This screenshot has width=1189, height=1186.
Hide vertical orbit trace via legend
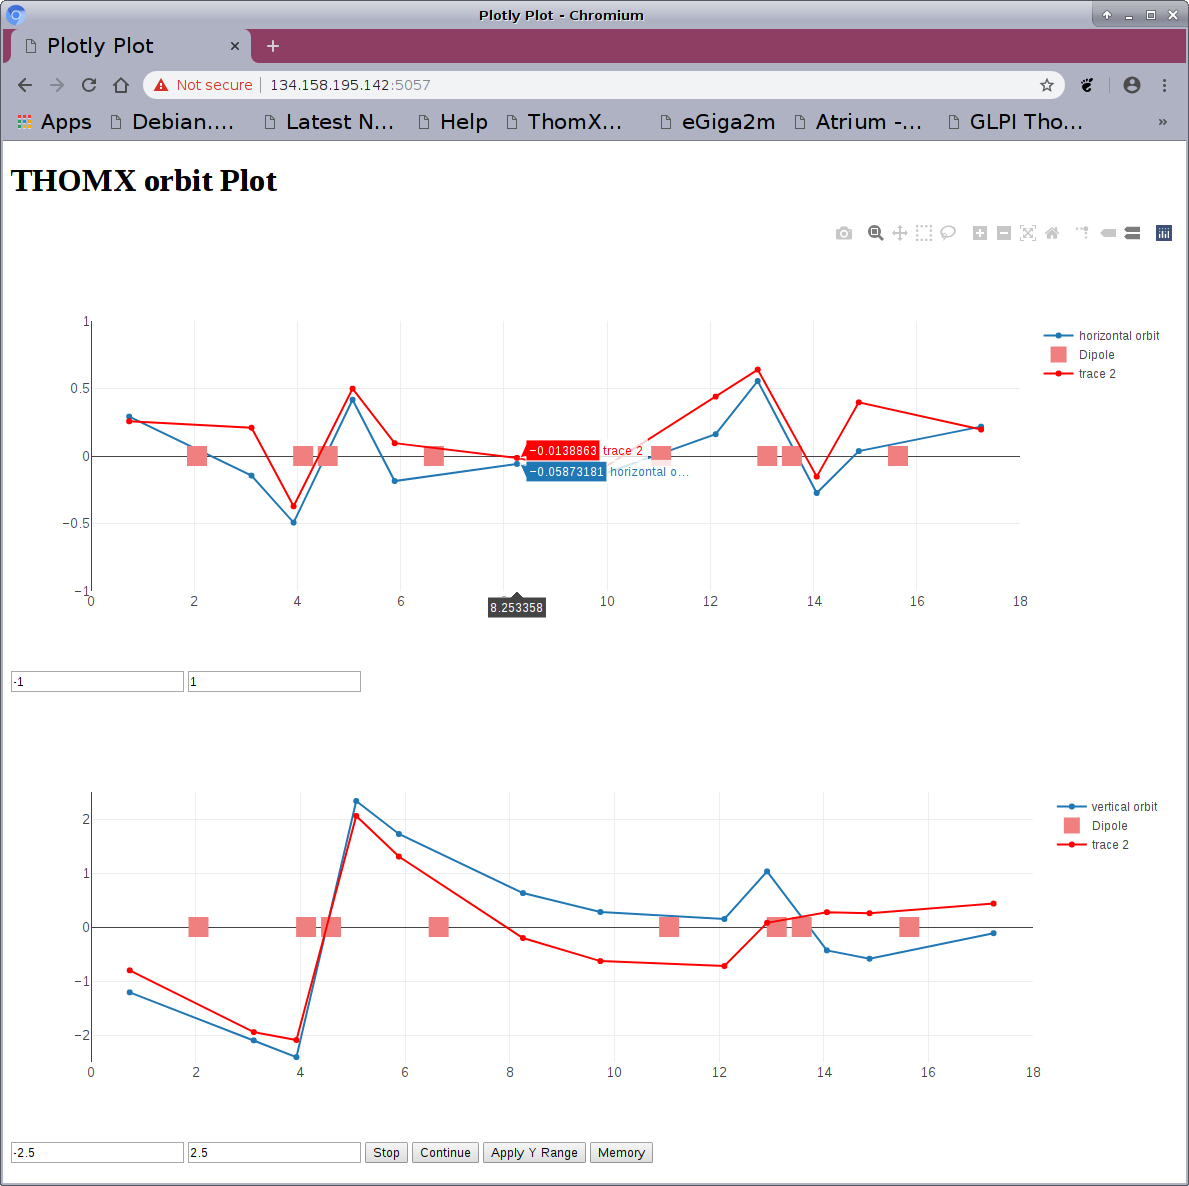1123,807
